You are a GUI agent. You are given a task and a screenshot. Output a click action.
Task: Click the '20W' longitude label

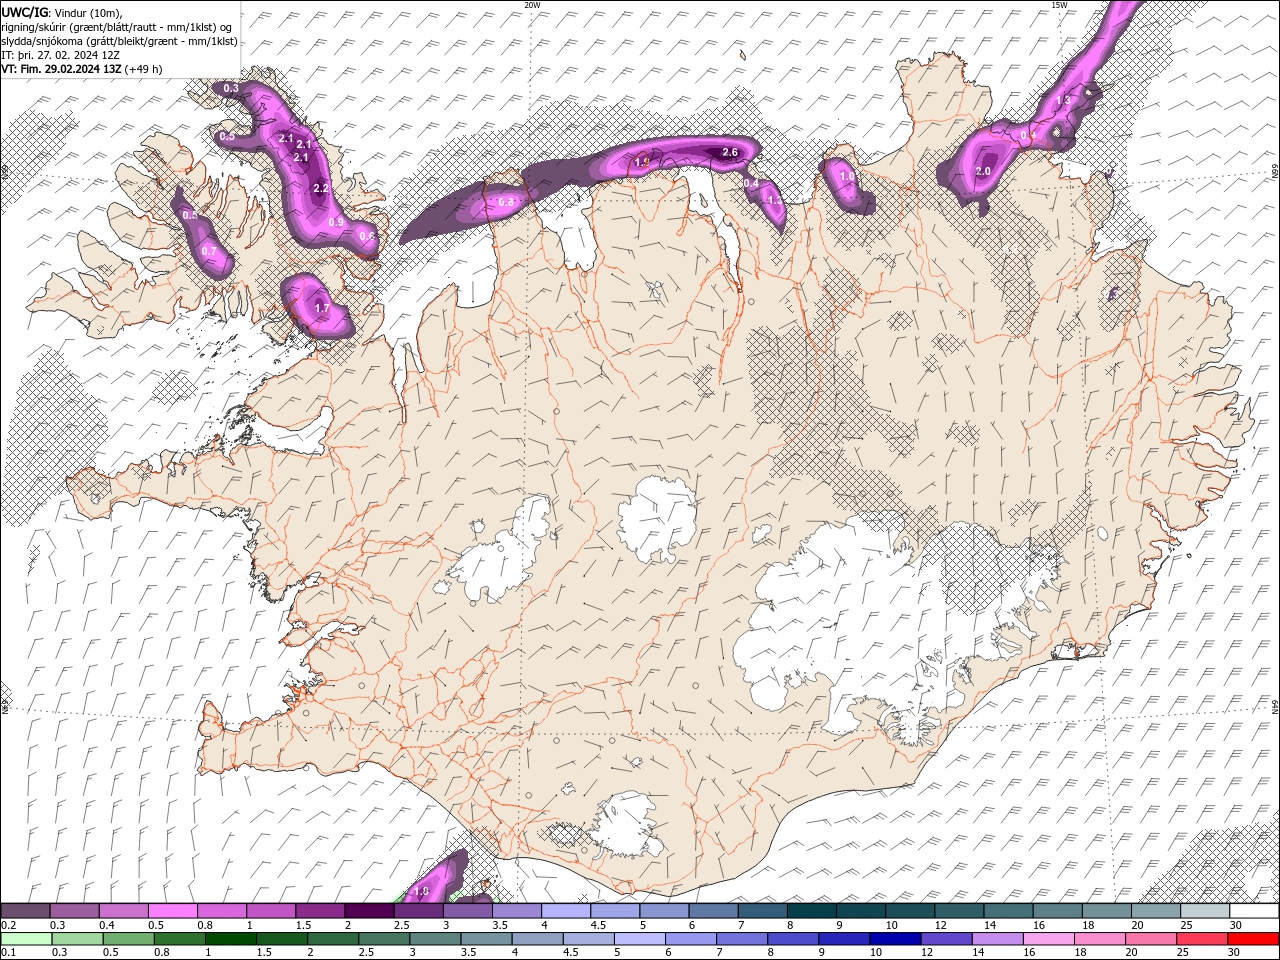coord(532,5)
